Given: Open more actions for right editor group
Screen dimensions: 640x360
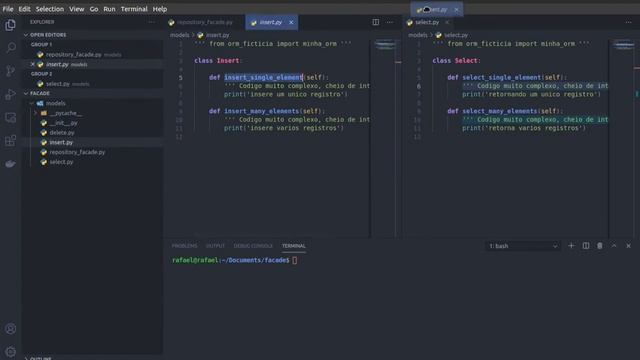Looking at the screenshot, I should click(x=629, y=22).
